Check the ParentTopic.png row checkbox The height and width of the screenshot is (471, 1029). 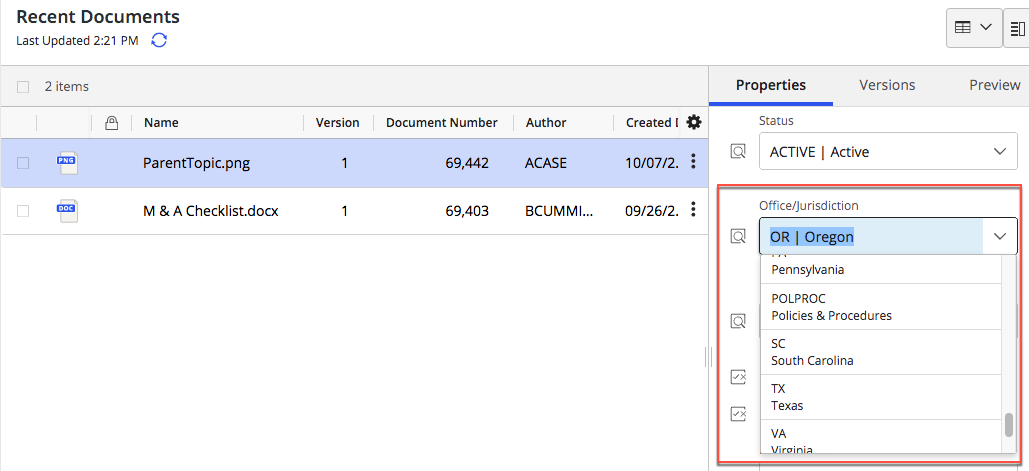23,163
